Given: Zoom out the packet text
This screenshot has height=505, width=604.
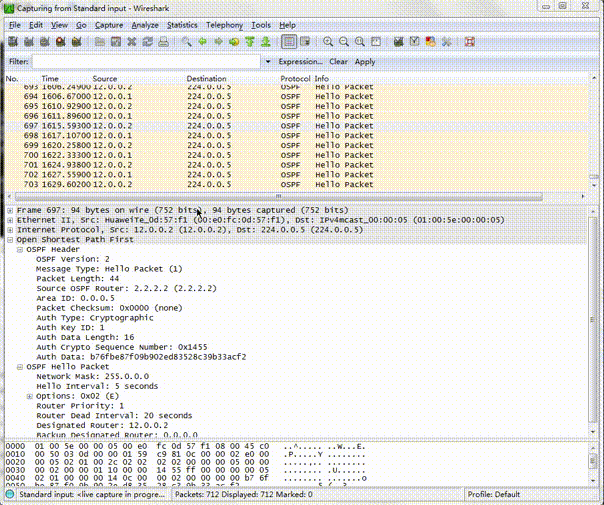Looking at the screenshot, I should 344,42.
